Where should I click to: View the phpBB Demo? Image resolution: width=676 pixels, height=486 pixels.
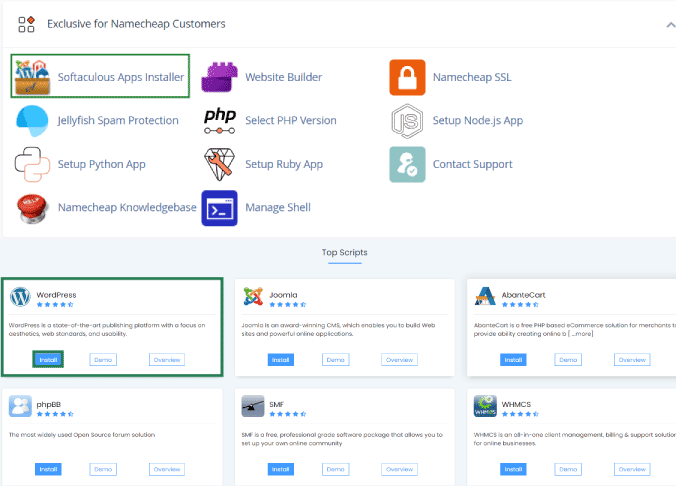pyautogui.click(x=103, y=469)
